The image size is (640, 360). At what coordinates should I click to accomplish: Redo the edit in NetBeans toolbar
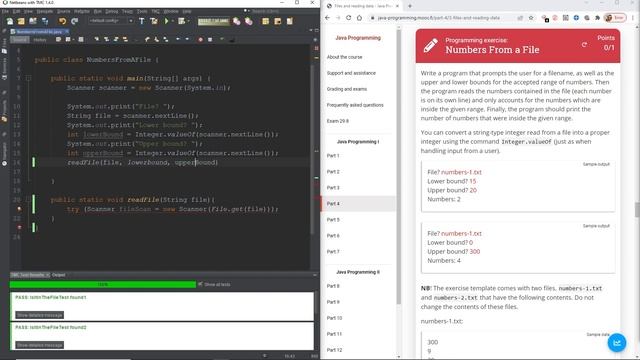pyautogui.click(x=74, y=21)
